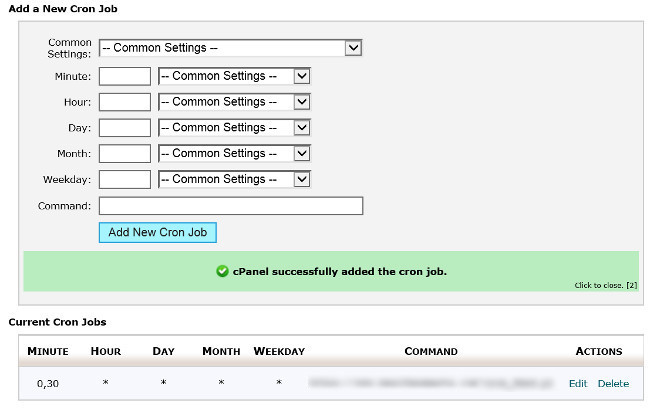The height and width of the screenshot is (410, 650).
Task: Expand the Minute common settings dropdown
Action: coord(235,76)
